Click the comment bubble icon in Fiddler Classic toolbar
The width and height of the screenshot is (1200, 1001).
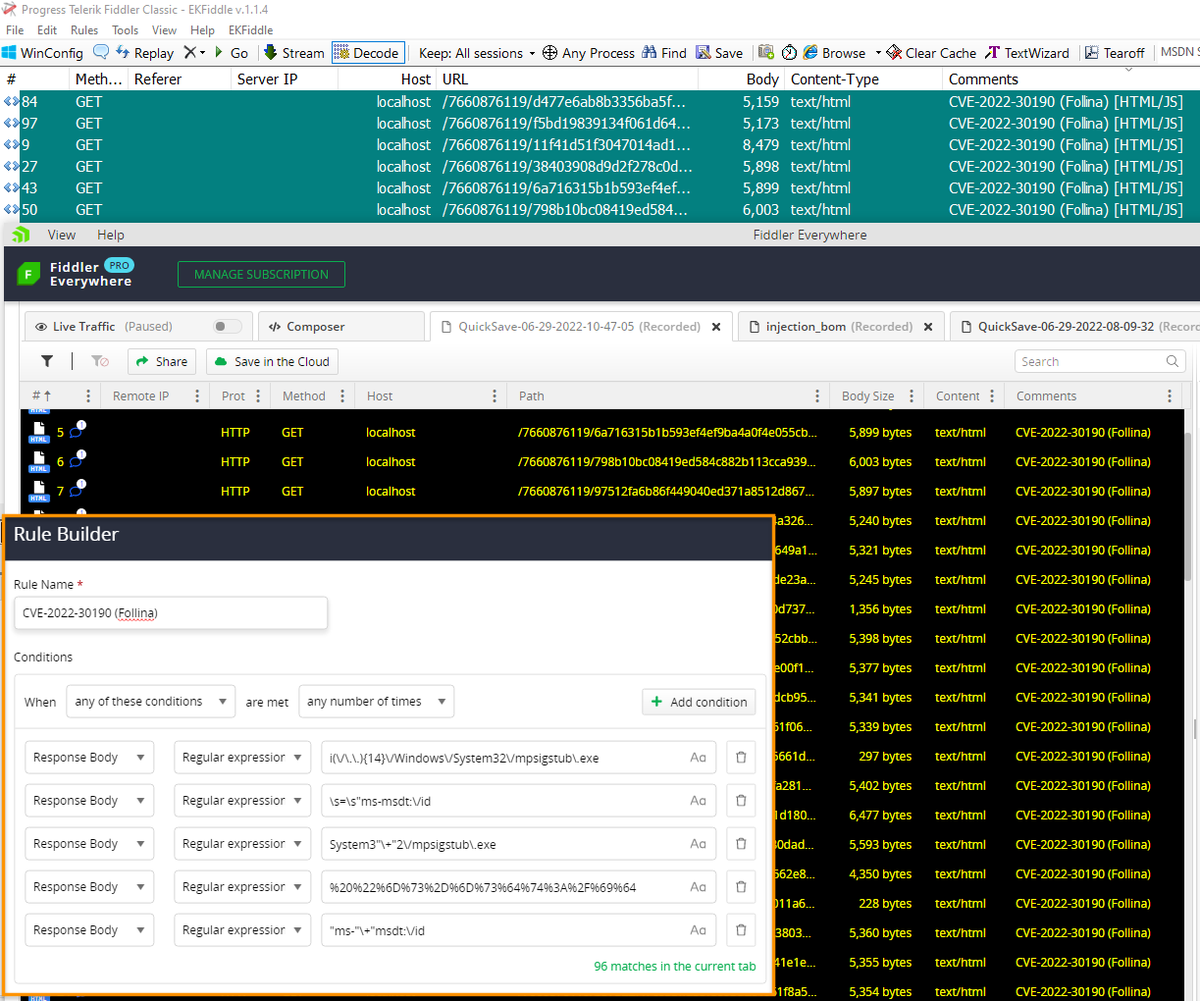pyautogui.click(x=101, y=53)
